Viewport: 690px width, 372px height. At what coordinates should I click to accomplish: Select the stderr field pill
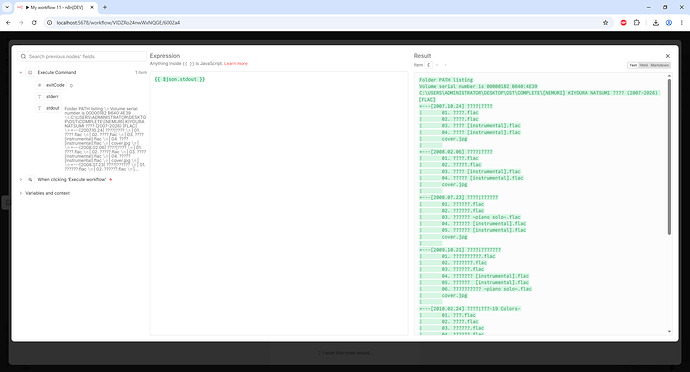[x=48, y=96]
